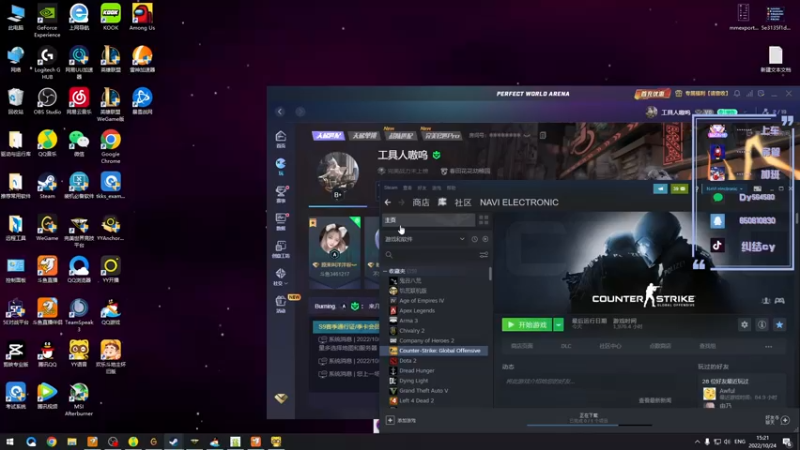The height and width of the screenshot is (450, 800).
Task: Open Logitech G HUB desktop icon
Action: pyautogui.click(x=47, y=63)
